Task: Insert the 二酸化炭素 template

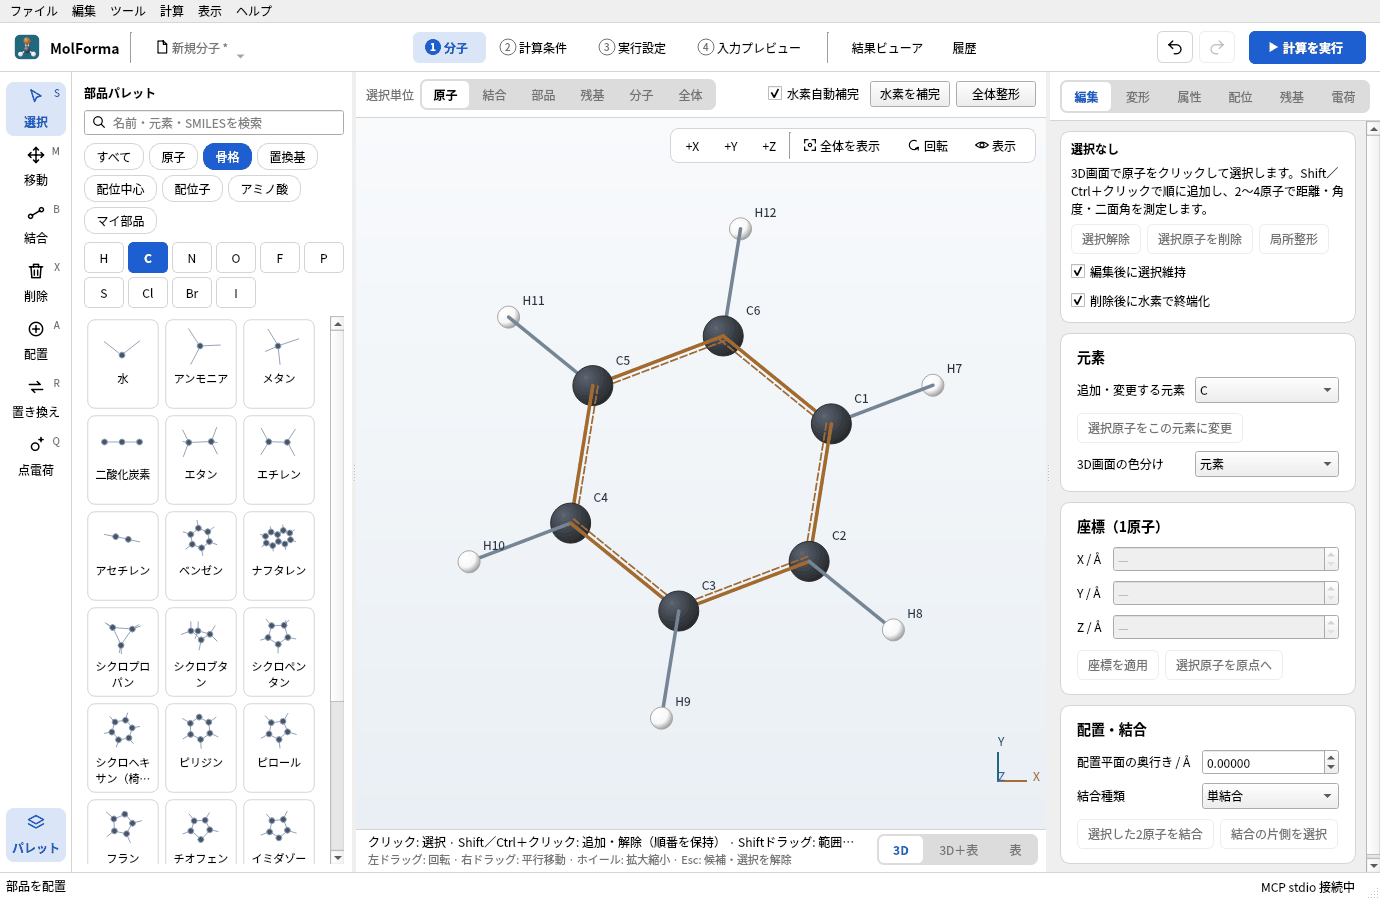Action: (x=123, y=460)
